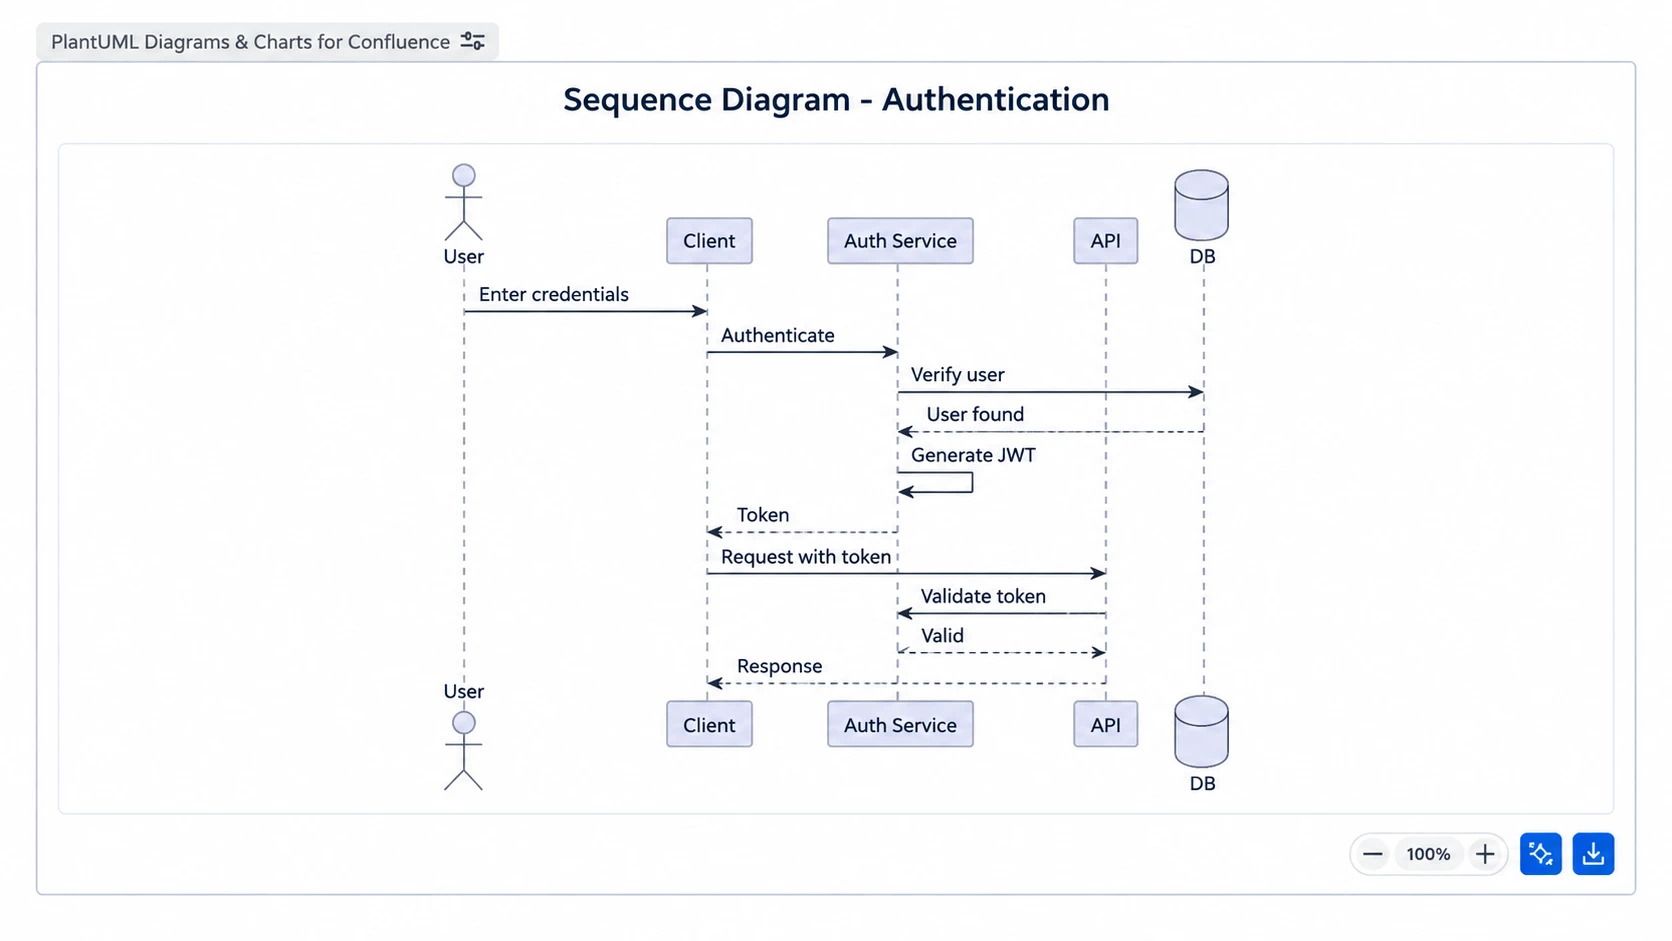The image size is (1672, 941).
Task: Click the top API participant box
Action: coord(1105,241)
